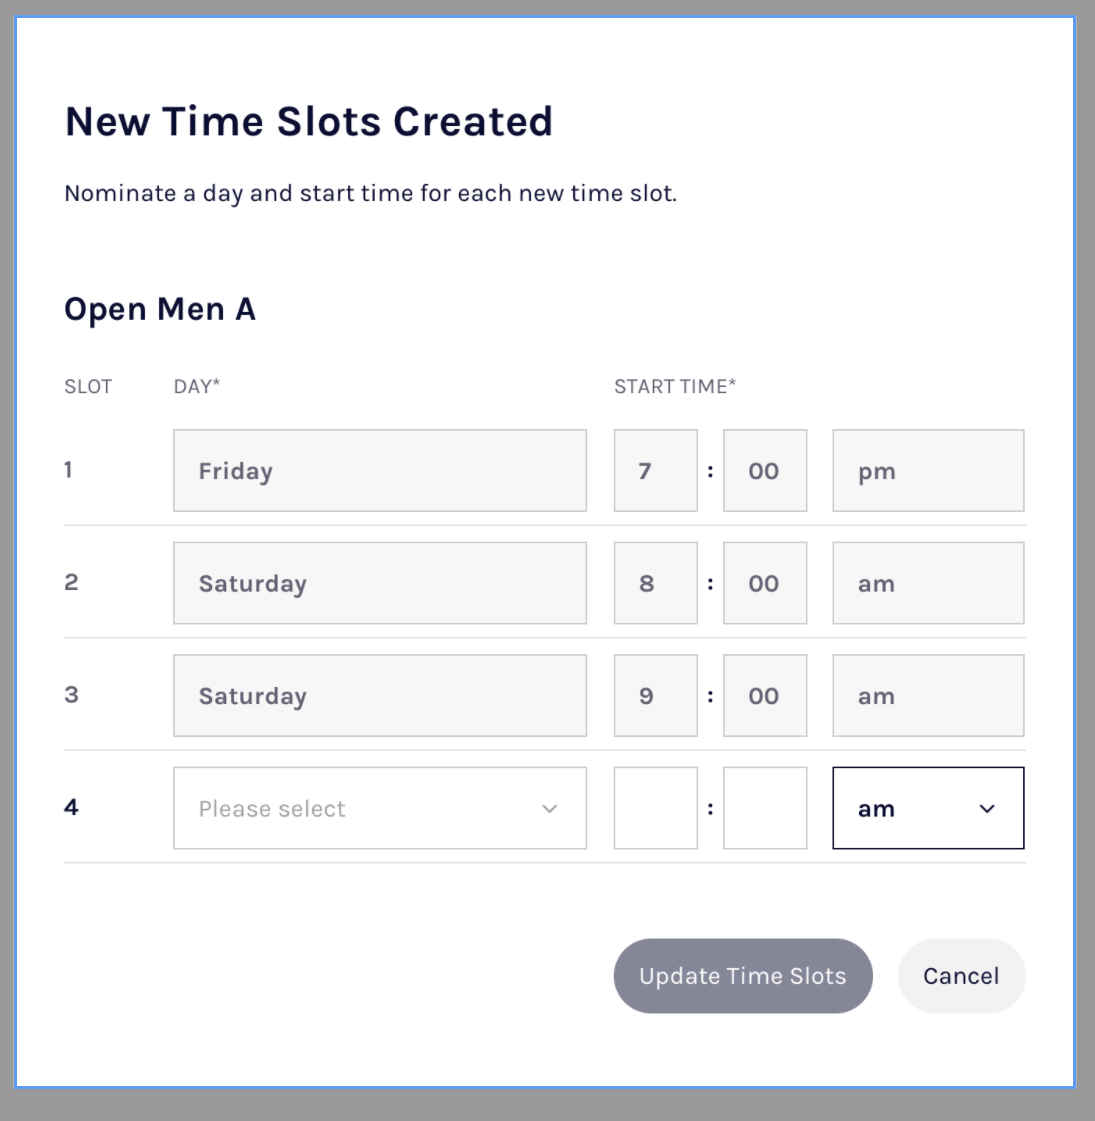Click the Friday day field in slot 1
Screen dimensions: 1095x1121
click(379, 471)
